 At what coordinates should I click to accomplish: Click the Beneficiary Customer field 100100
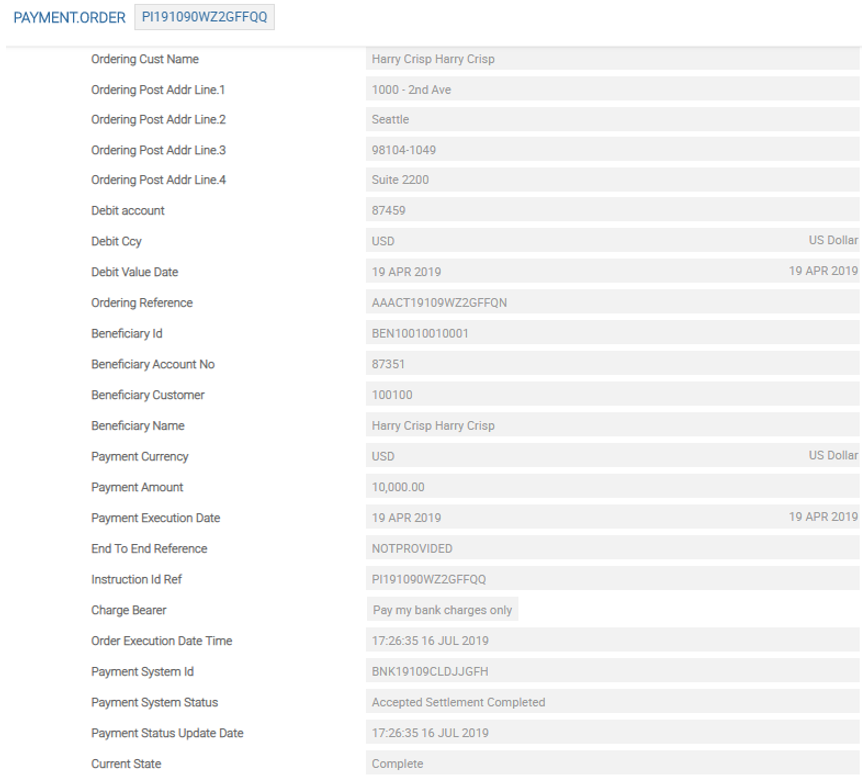coord(612,395)
